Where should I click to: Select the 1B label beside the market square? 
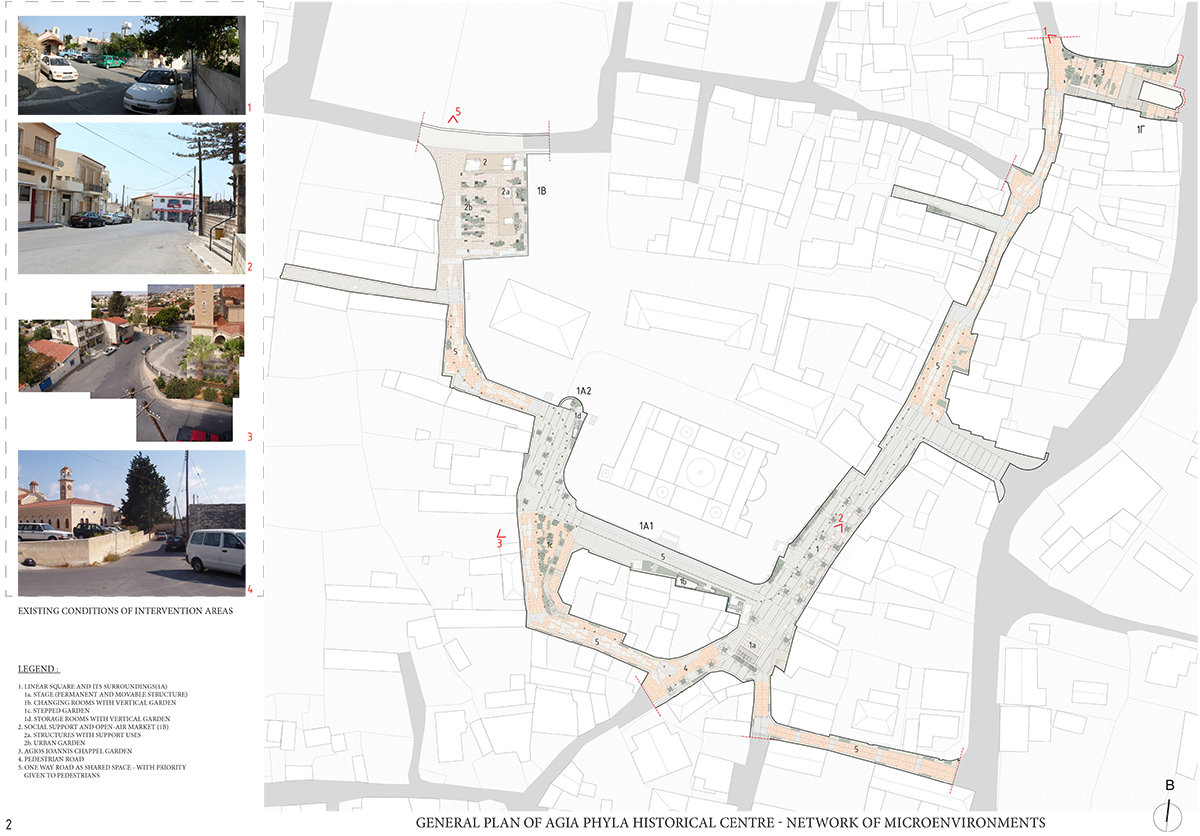pos(543,190)
